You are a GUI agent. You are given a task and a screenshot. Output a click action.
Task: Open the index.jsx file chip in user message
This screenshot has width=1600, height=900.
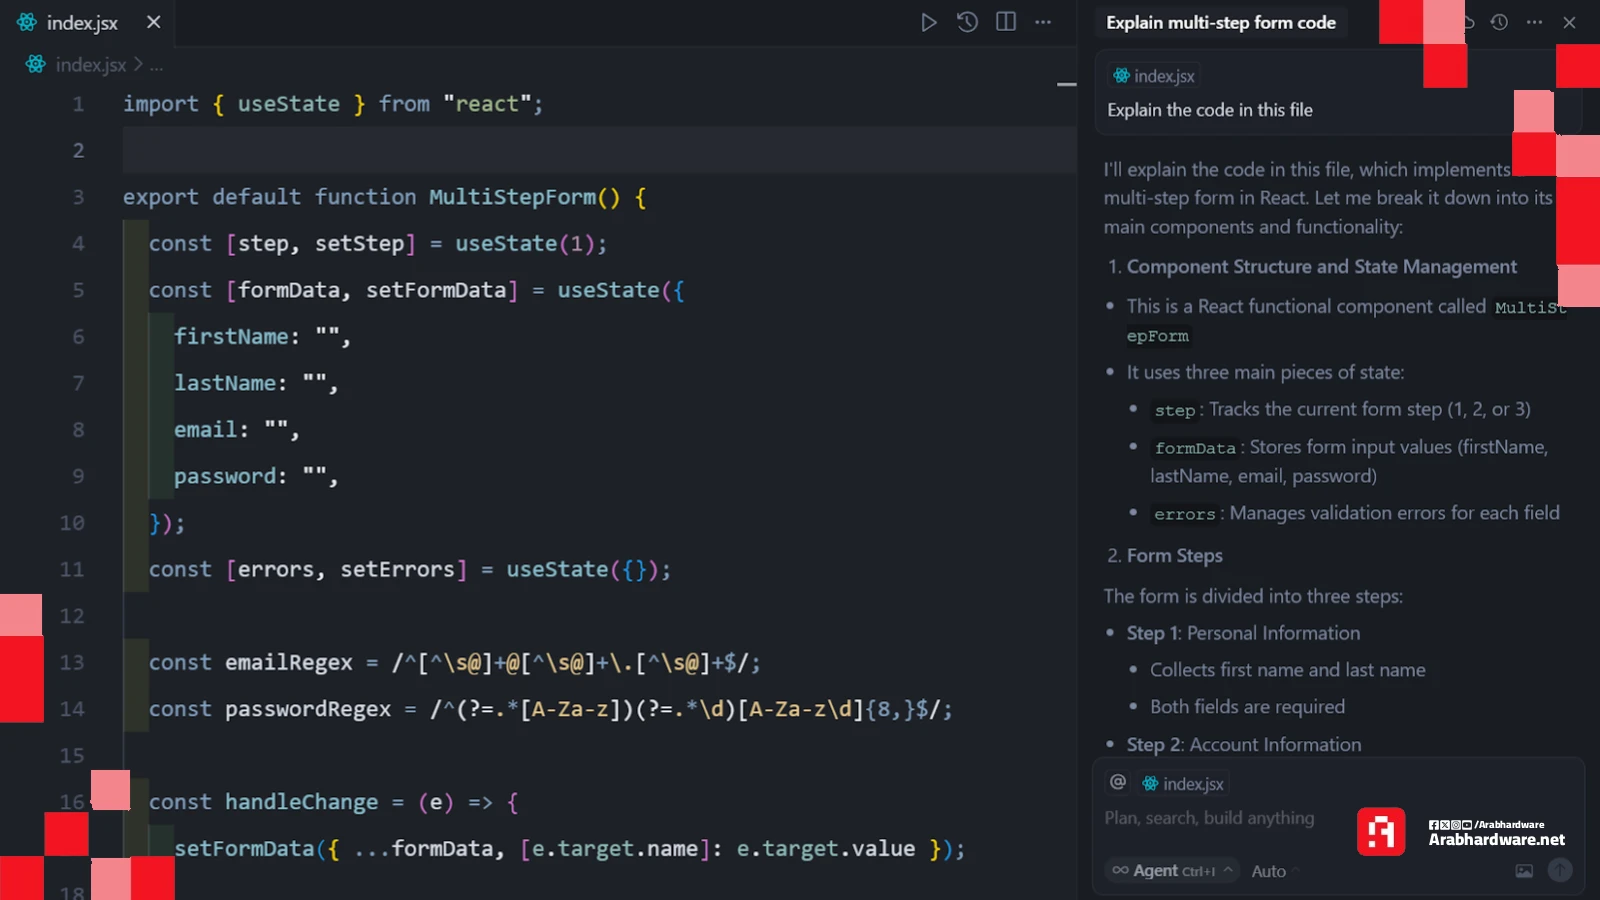(1154, 76)
